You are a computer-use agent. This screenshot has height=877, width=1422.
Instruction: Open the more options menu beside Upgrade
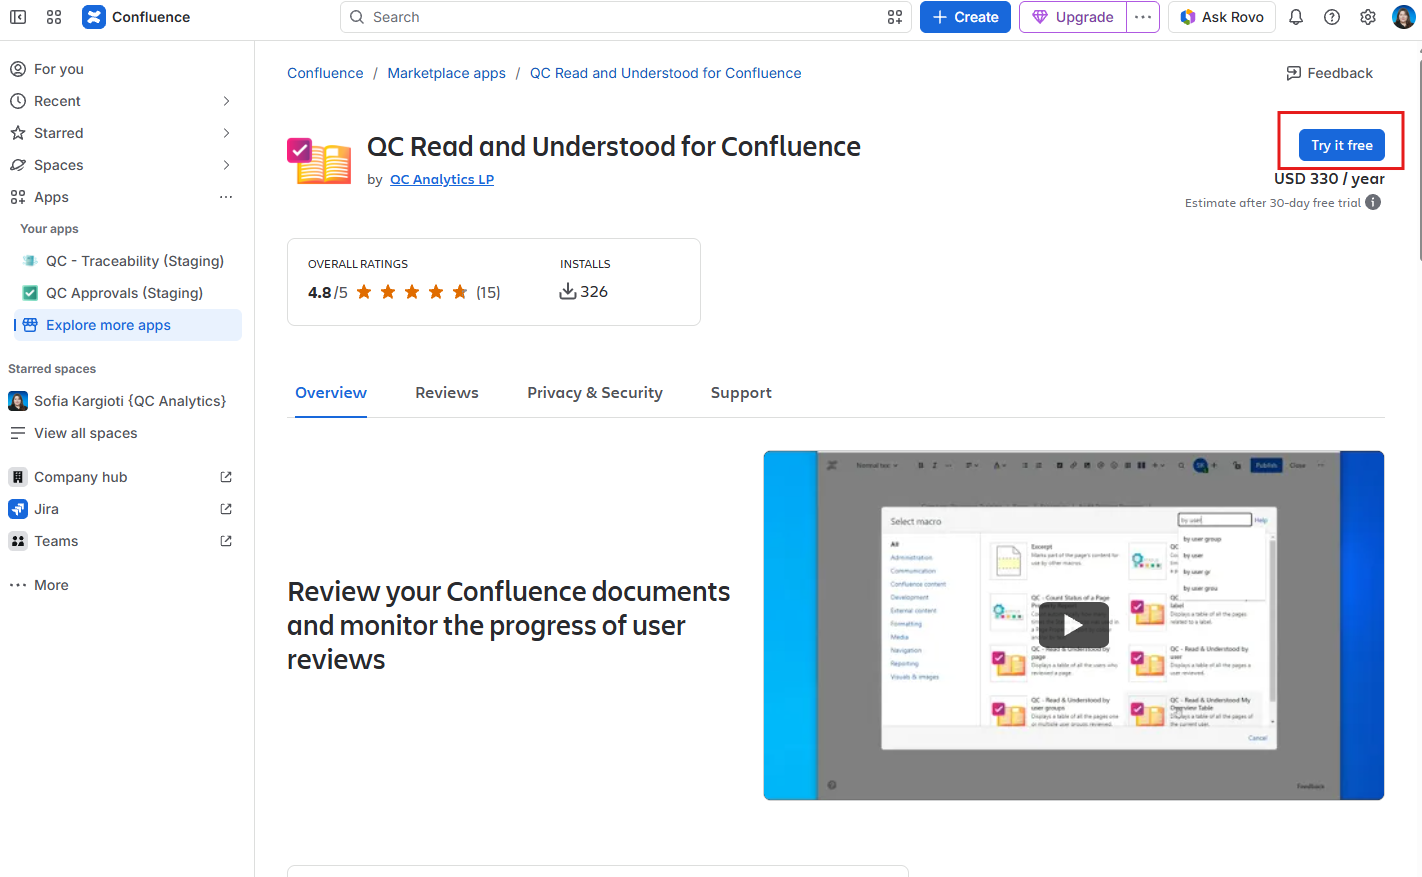(x=1143, y=17)
